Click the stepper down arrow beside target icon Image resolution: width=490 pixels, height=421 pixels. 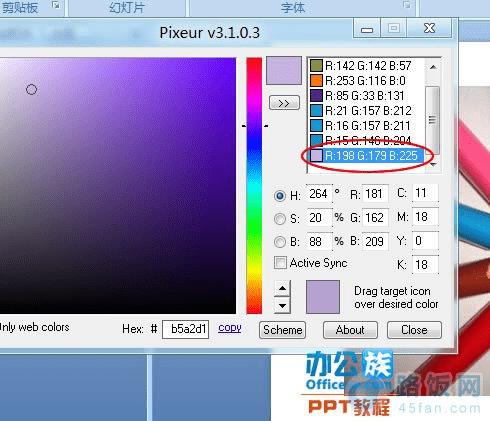tap(282, 305)
